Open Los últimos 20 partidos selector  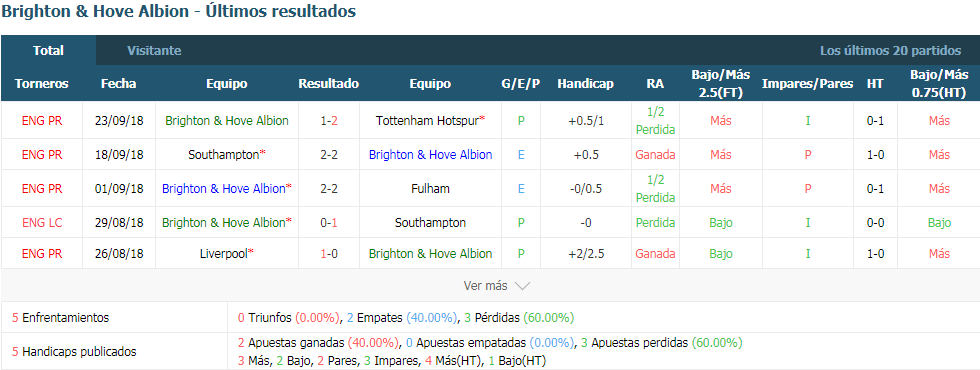(890, 51)
